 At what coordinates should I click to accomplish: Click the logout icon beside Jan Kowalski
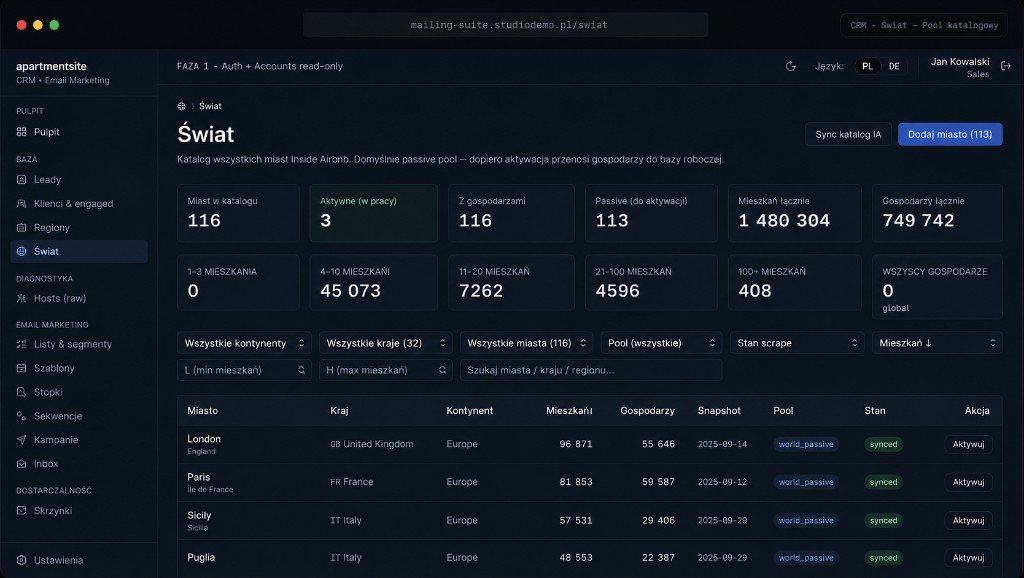[1006, 66]
